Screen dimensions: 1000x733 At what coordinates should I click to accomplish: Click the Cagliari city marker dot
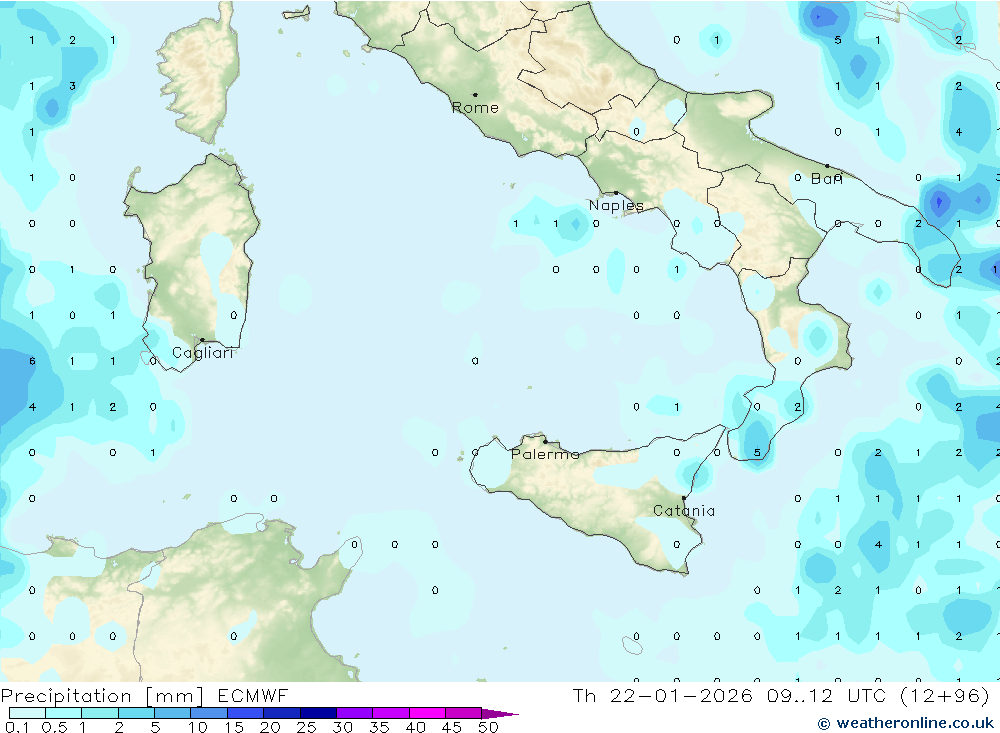point(202,340)
